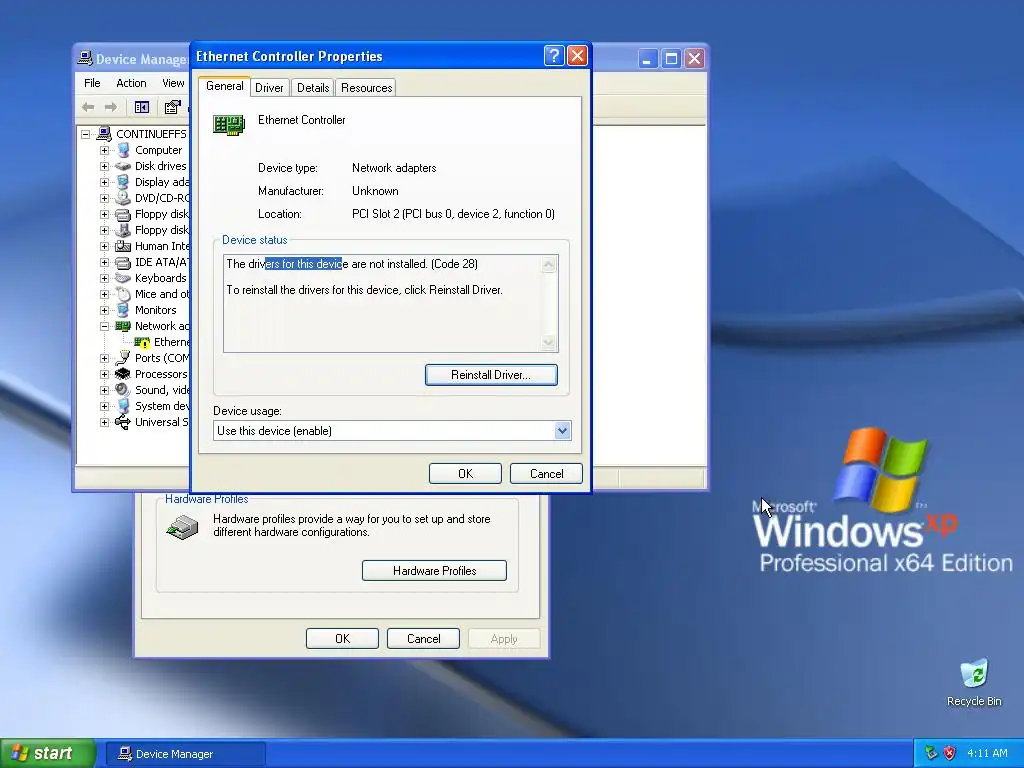This screenshot has height=768, width=1024.
Task: Expand the Display adapters tree node
Action: (104, 182)
